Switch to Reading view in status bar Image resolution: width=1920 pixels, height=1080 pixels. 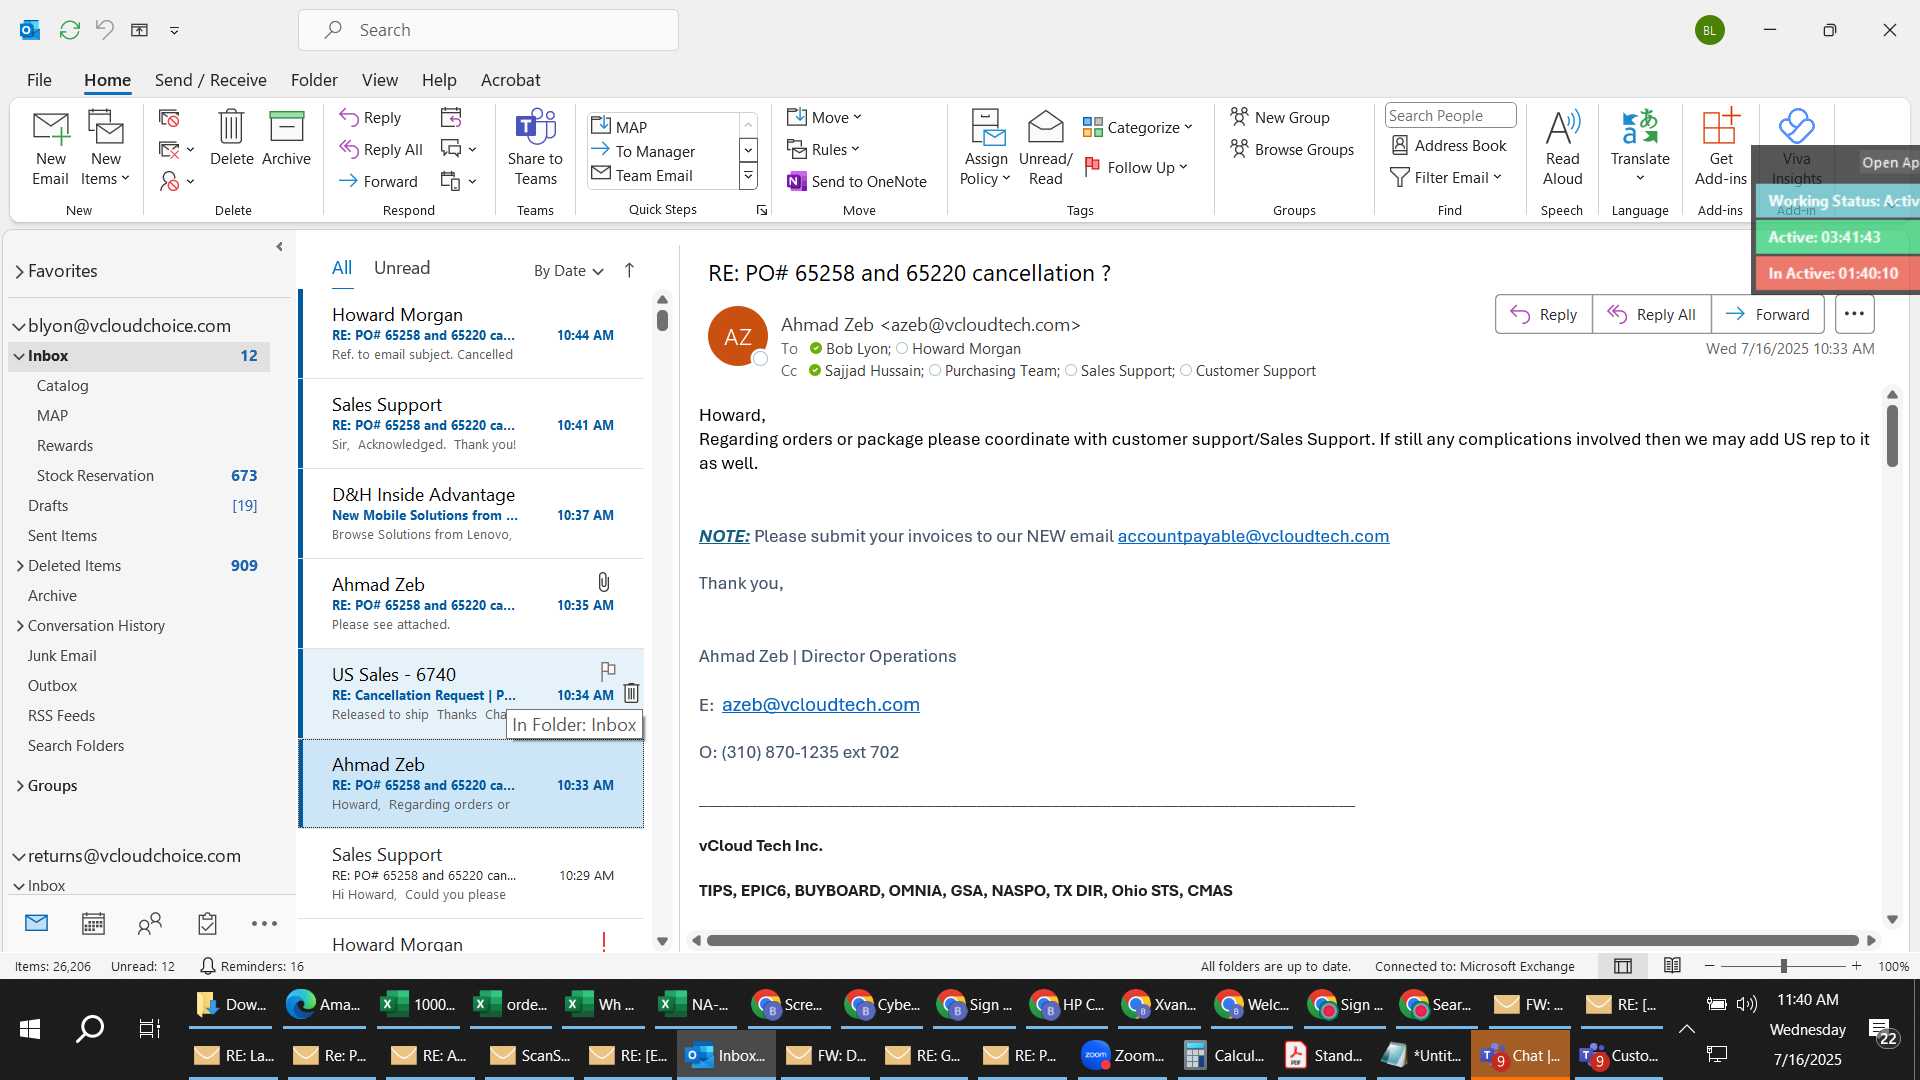[1672, 966]
